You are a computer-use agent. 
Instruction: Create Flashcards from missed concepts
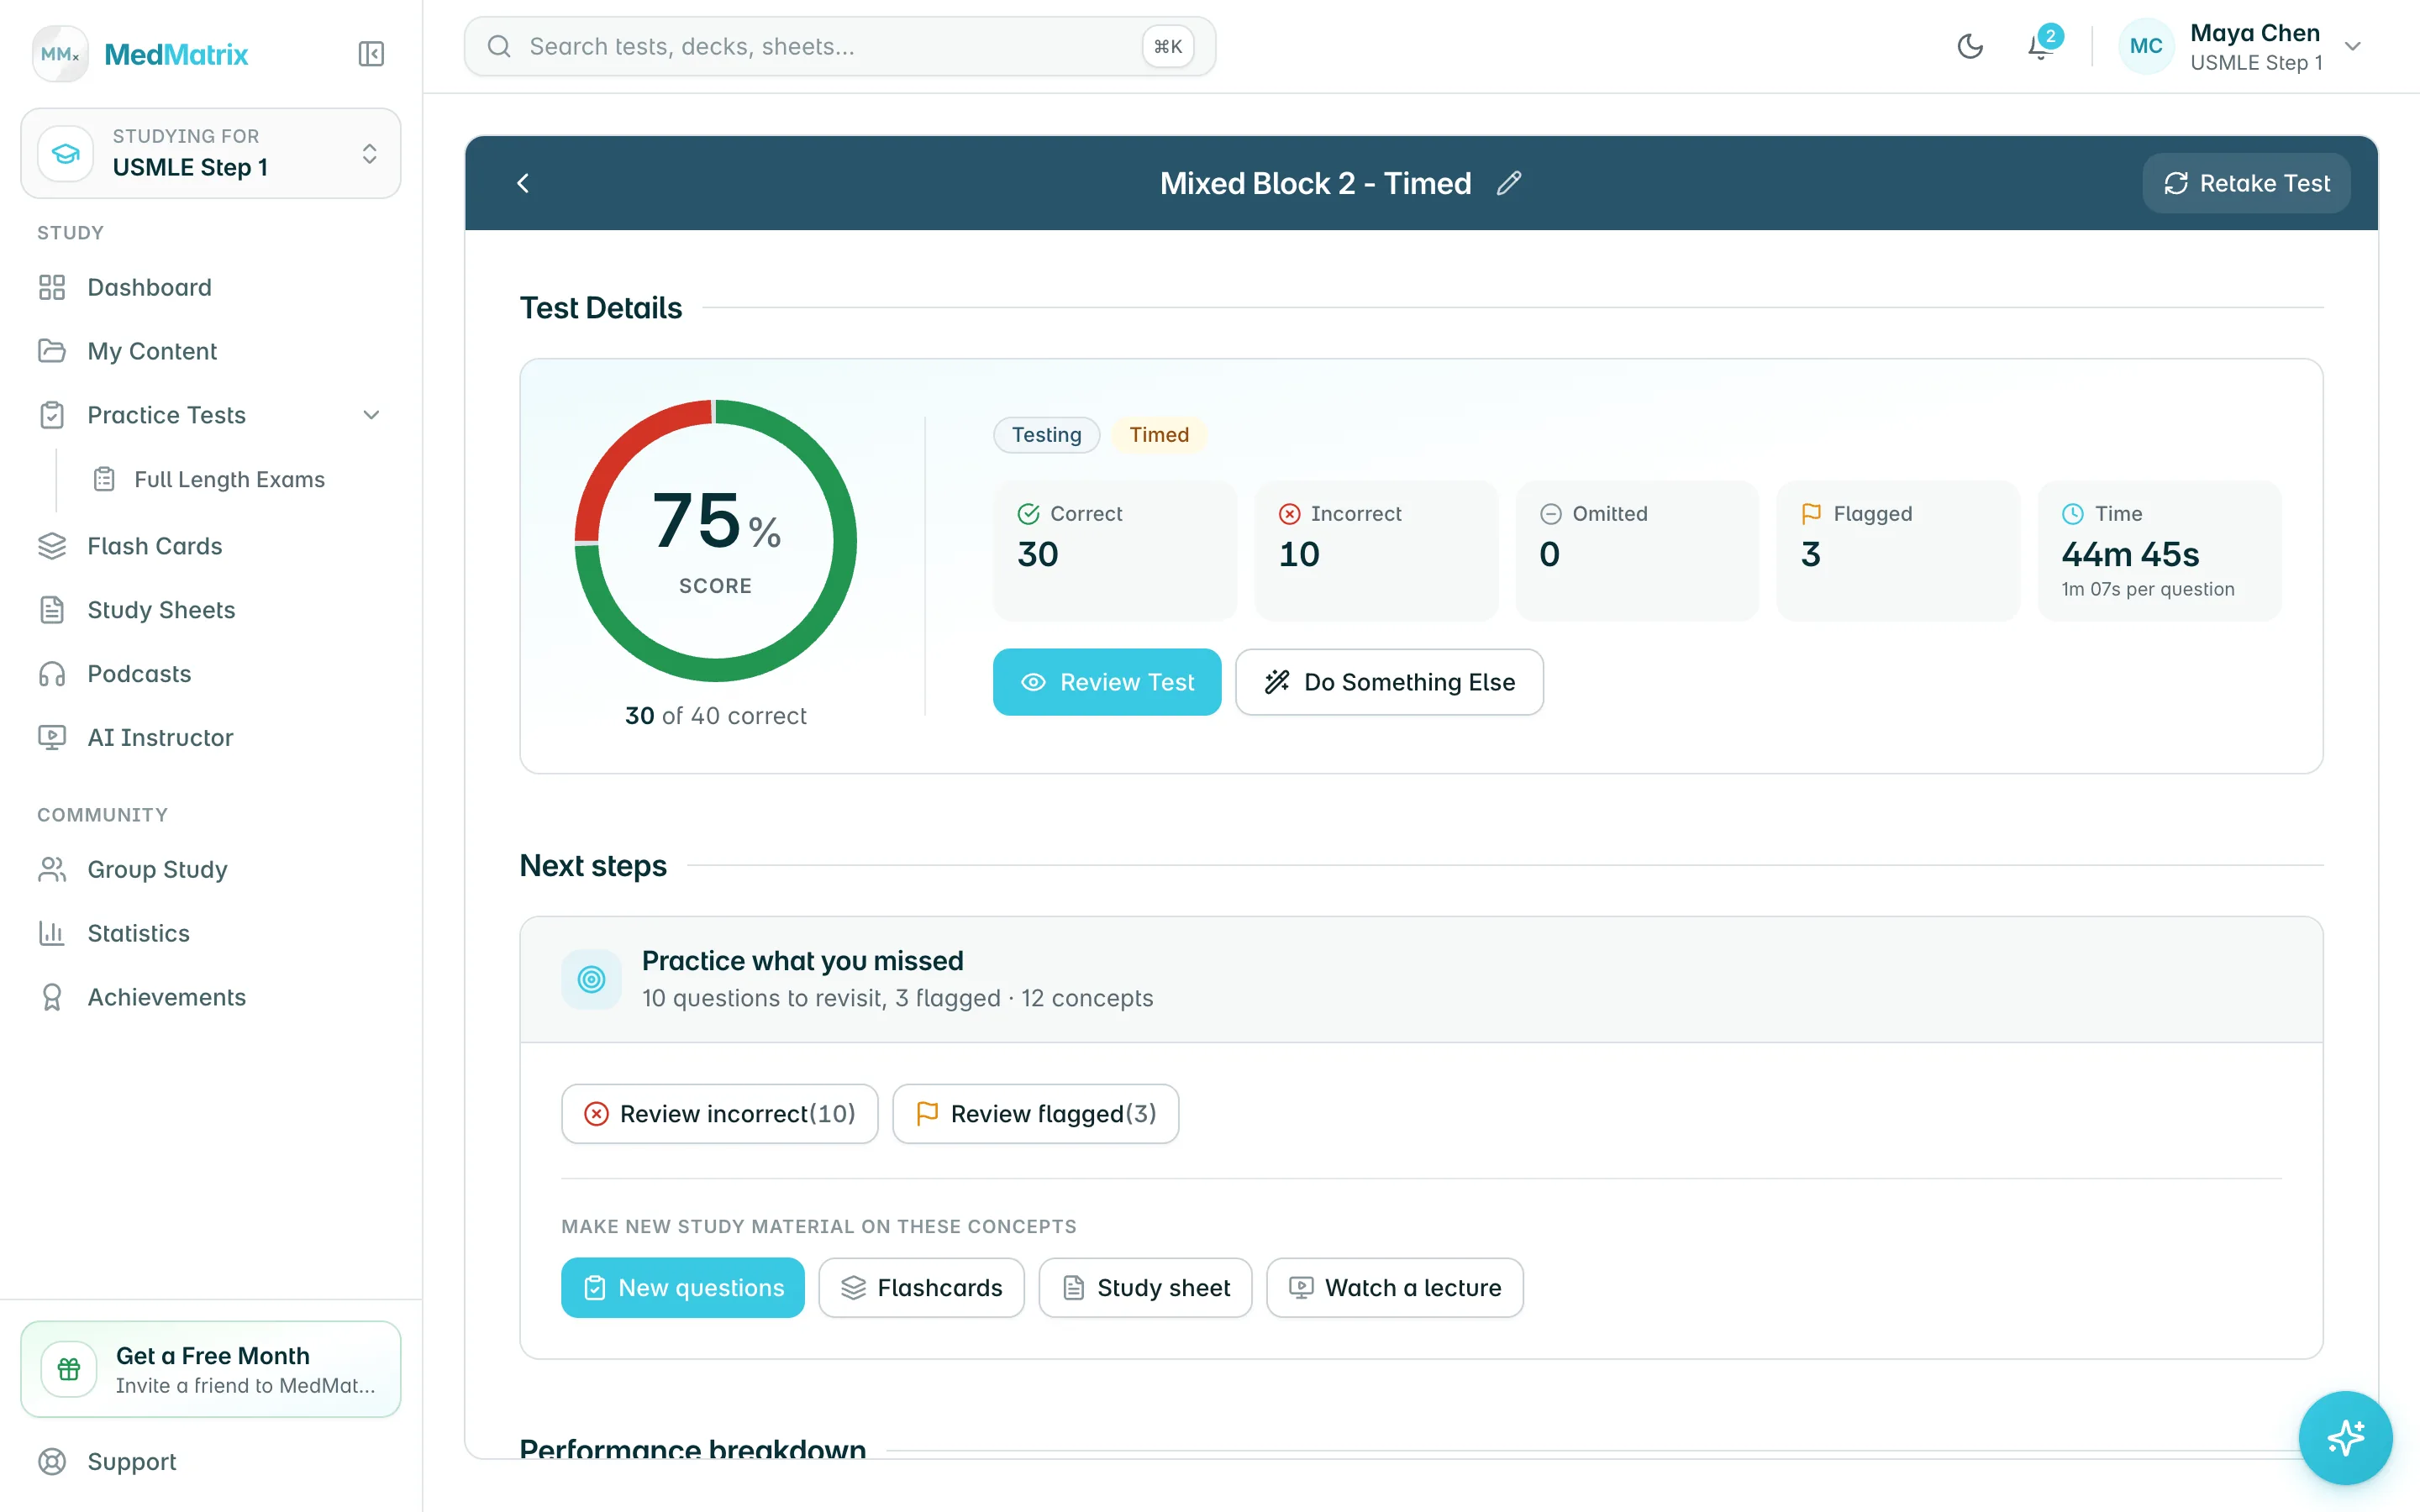pos(922,1288)
